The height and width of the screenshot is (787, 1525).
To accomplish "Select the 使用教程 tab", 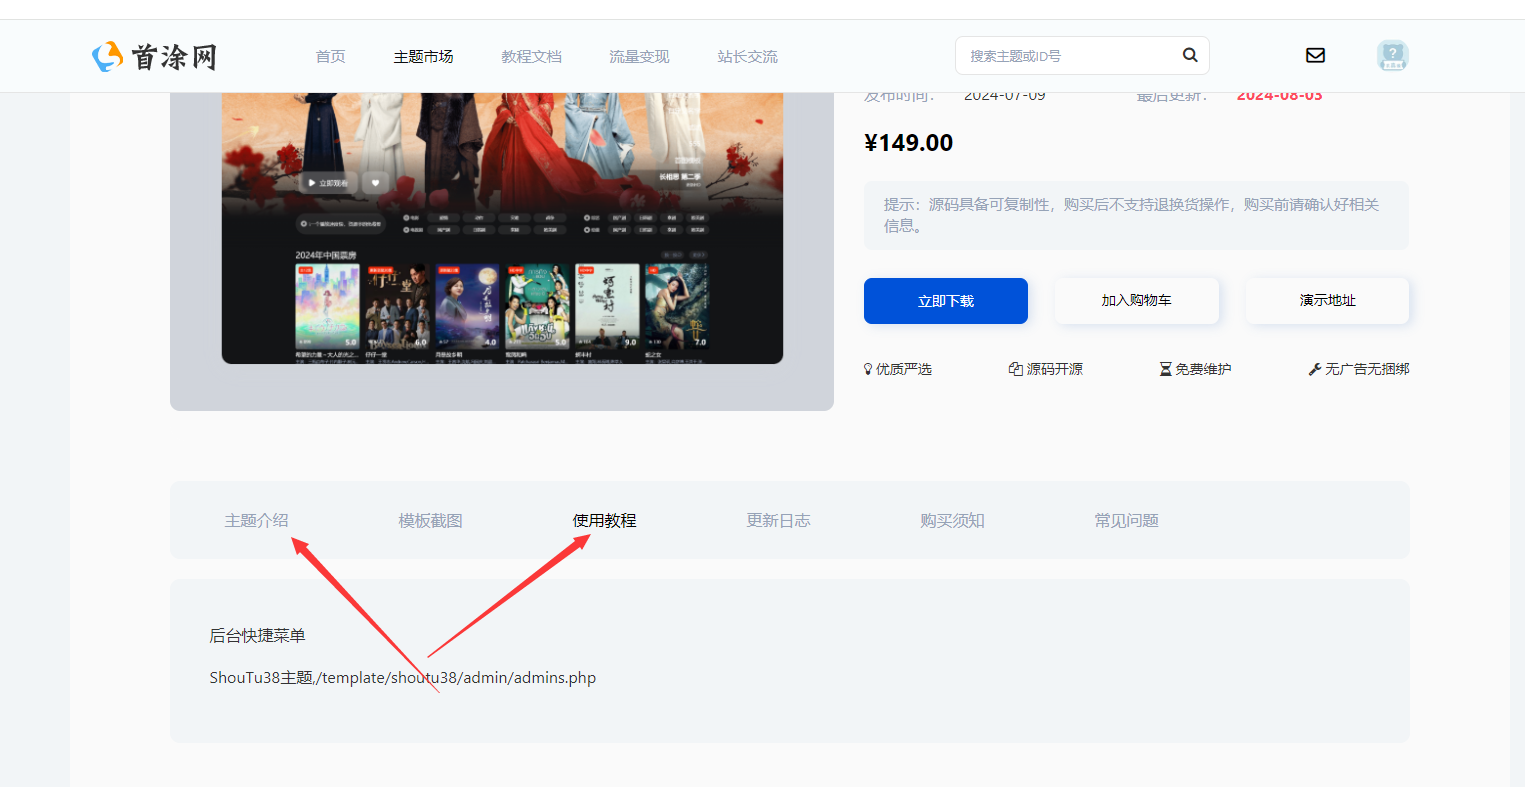I will click(605, 520).
